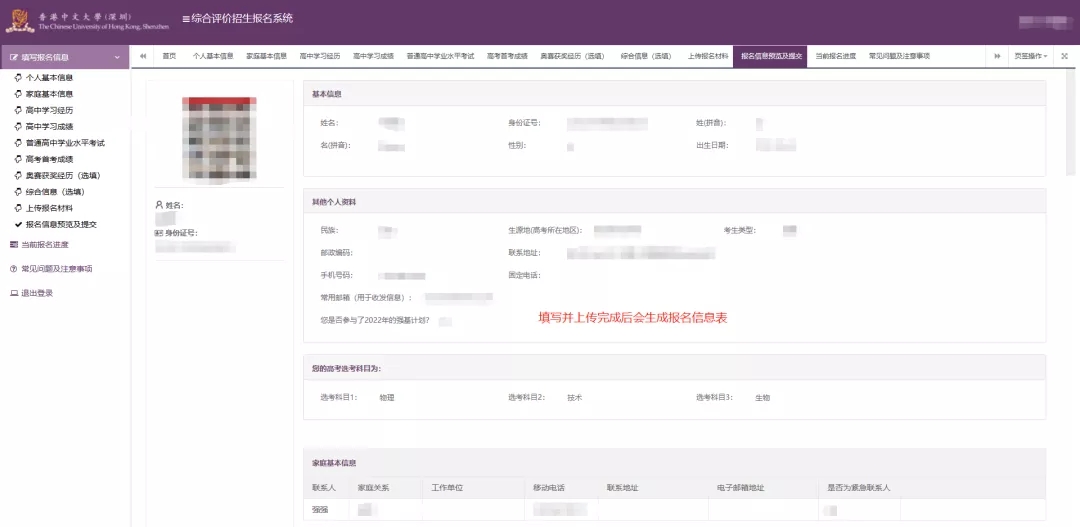Click the 退出登录 logout icon in sidebar

[13, 293]
